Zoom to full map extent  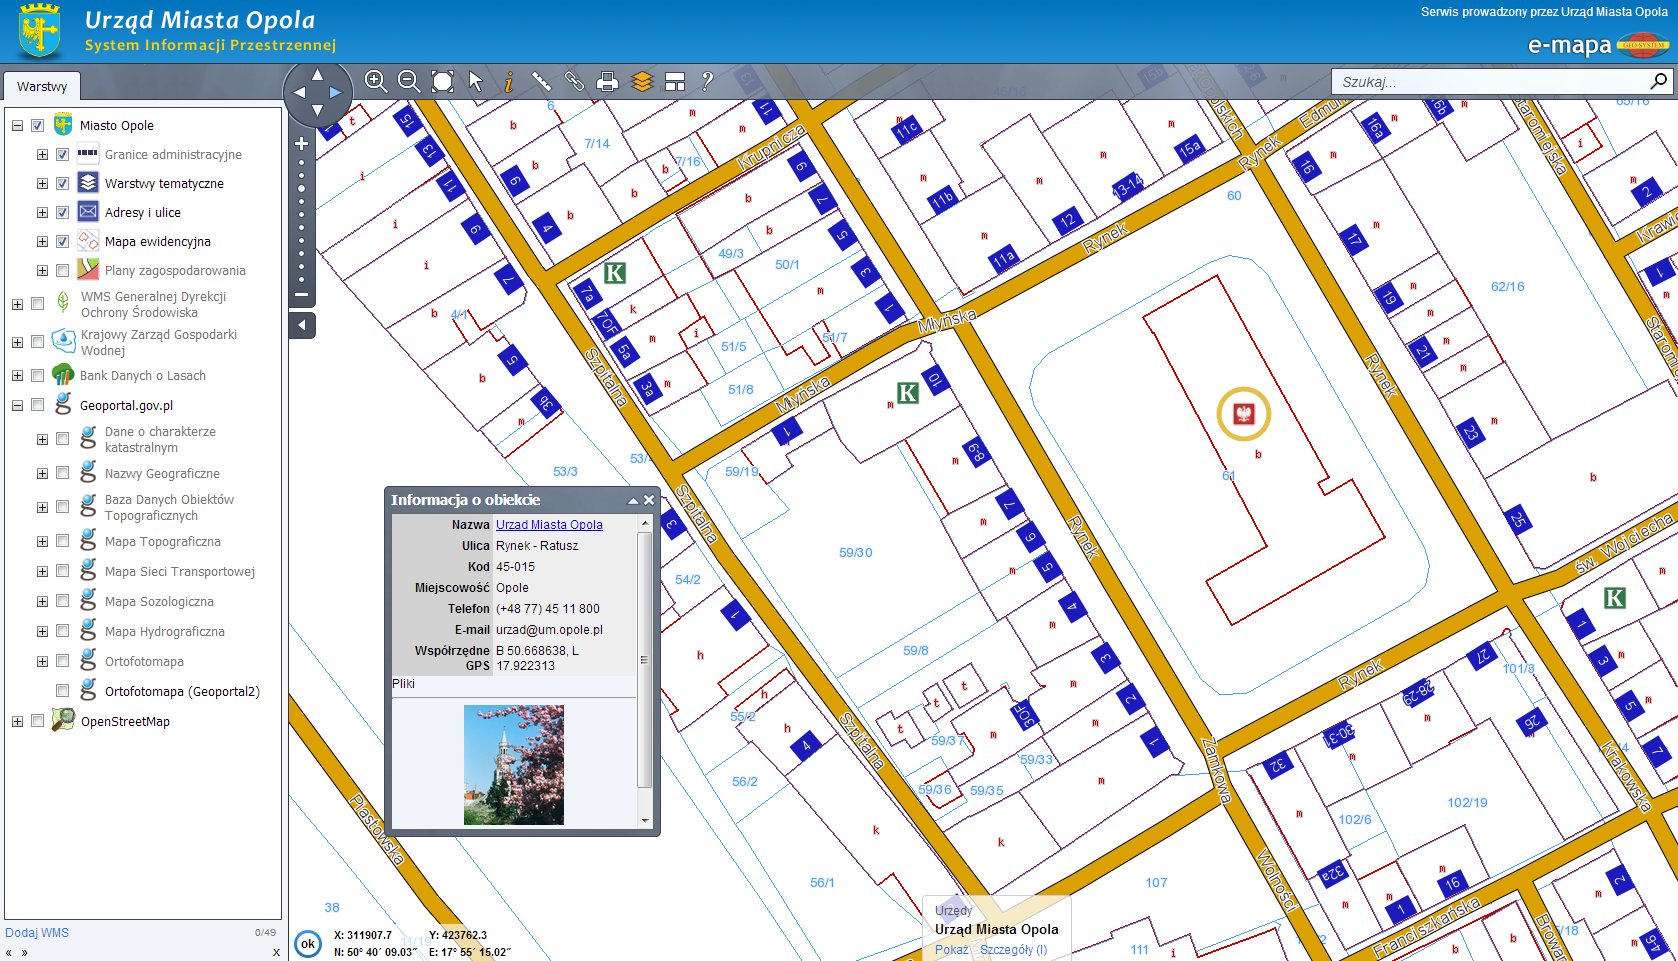[442, 81]
